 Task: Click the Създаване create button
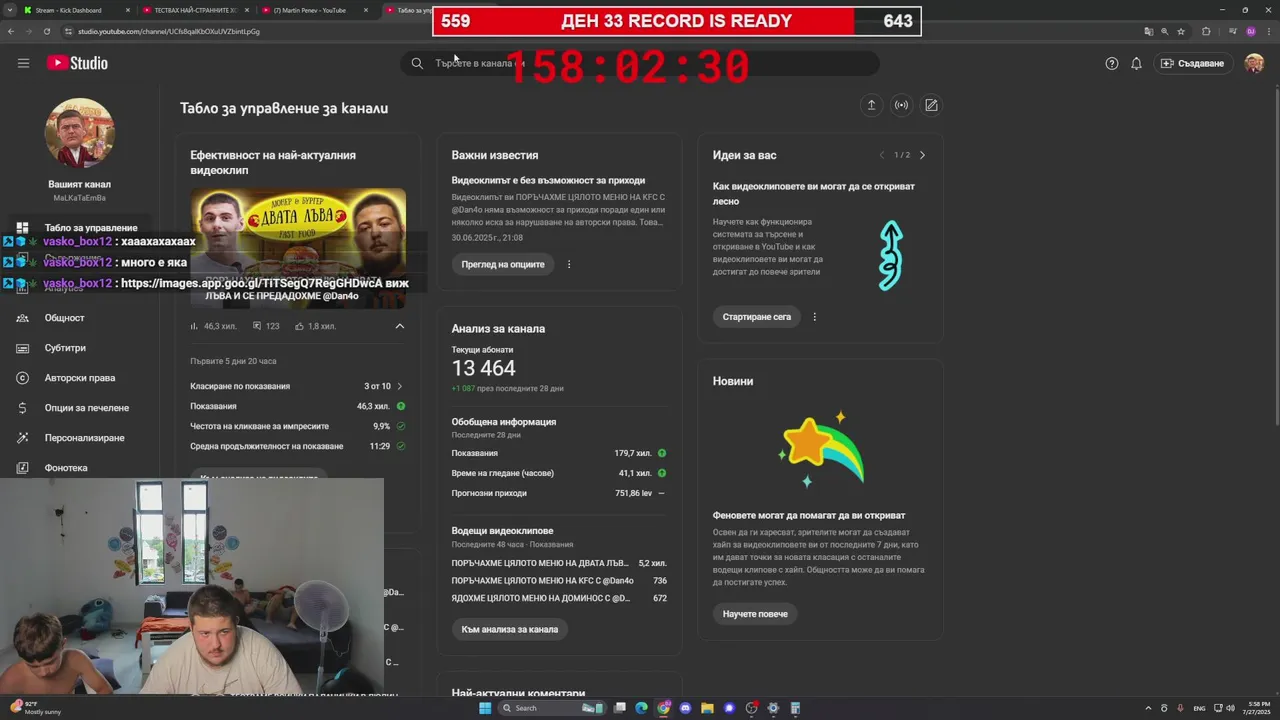[1192, 63]
